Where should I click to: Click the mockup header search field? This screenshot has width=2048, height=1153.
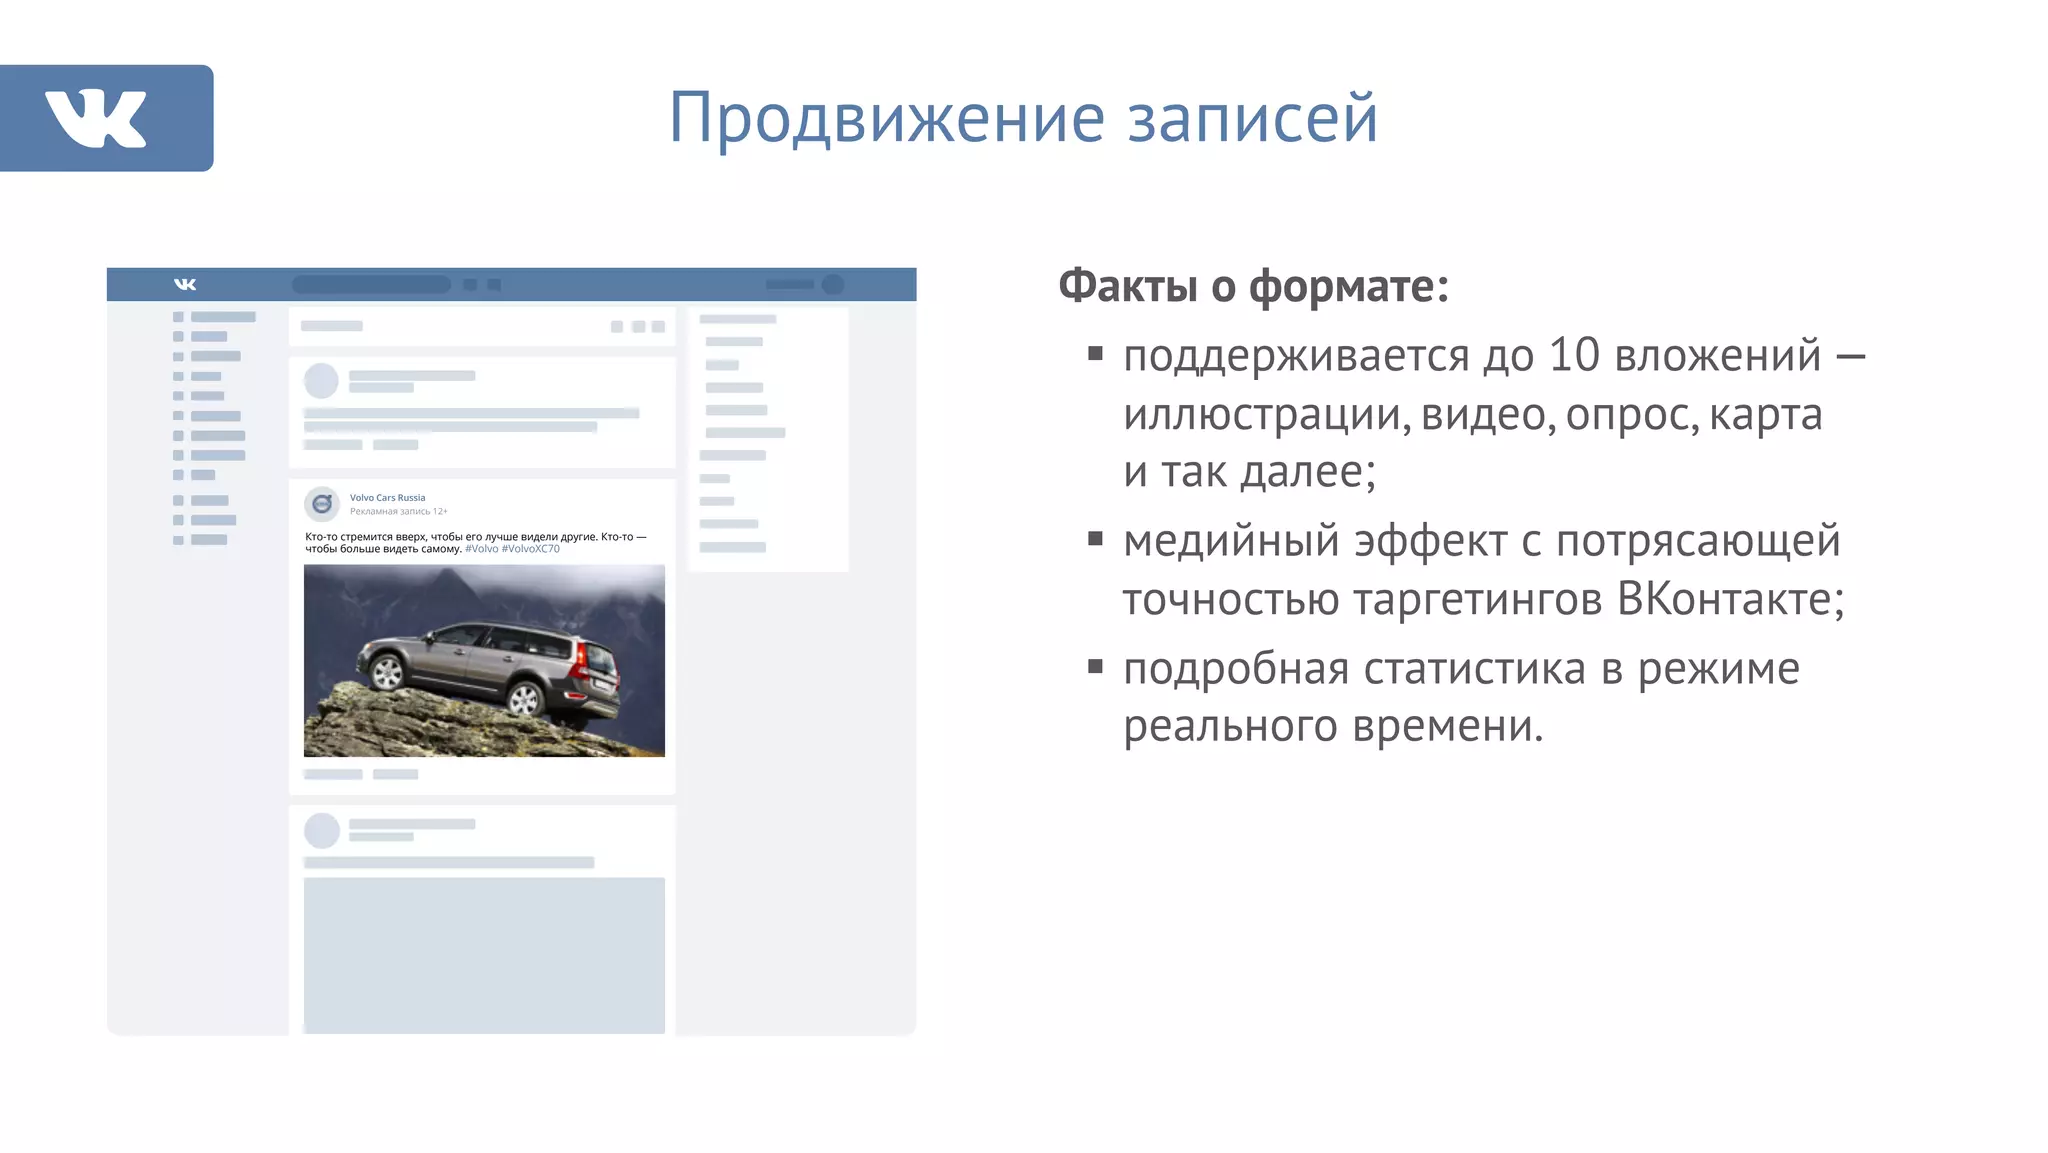[371, 285]
